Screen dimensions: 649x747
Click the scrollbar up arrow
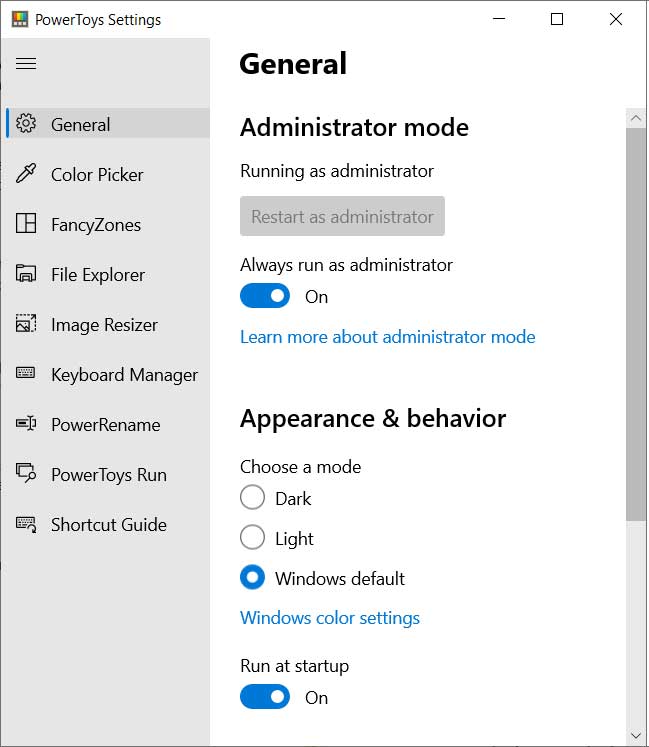coord(636,118)
